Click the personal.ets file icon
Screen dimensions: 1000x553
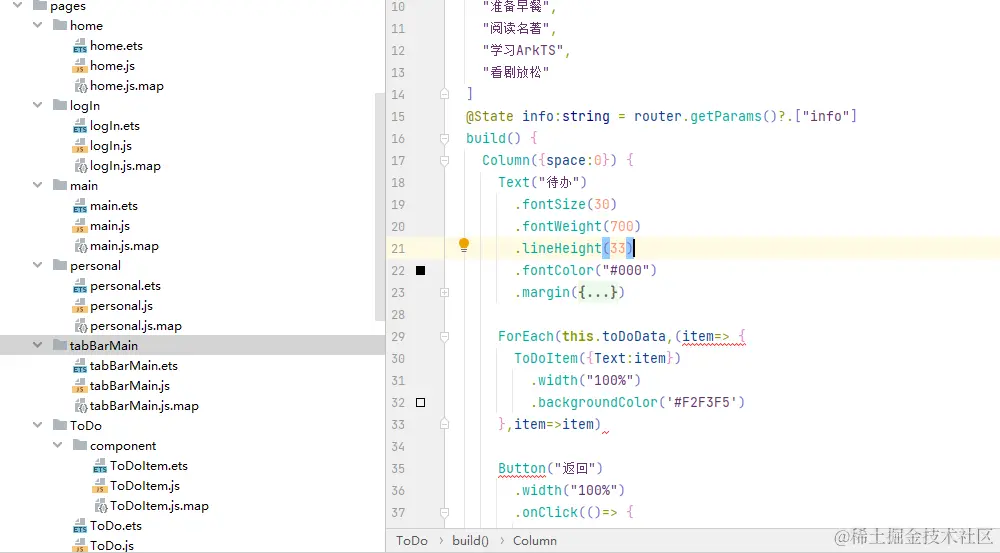pos(80,286)
